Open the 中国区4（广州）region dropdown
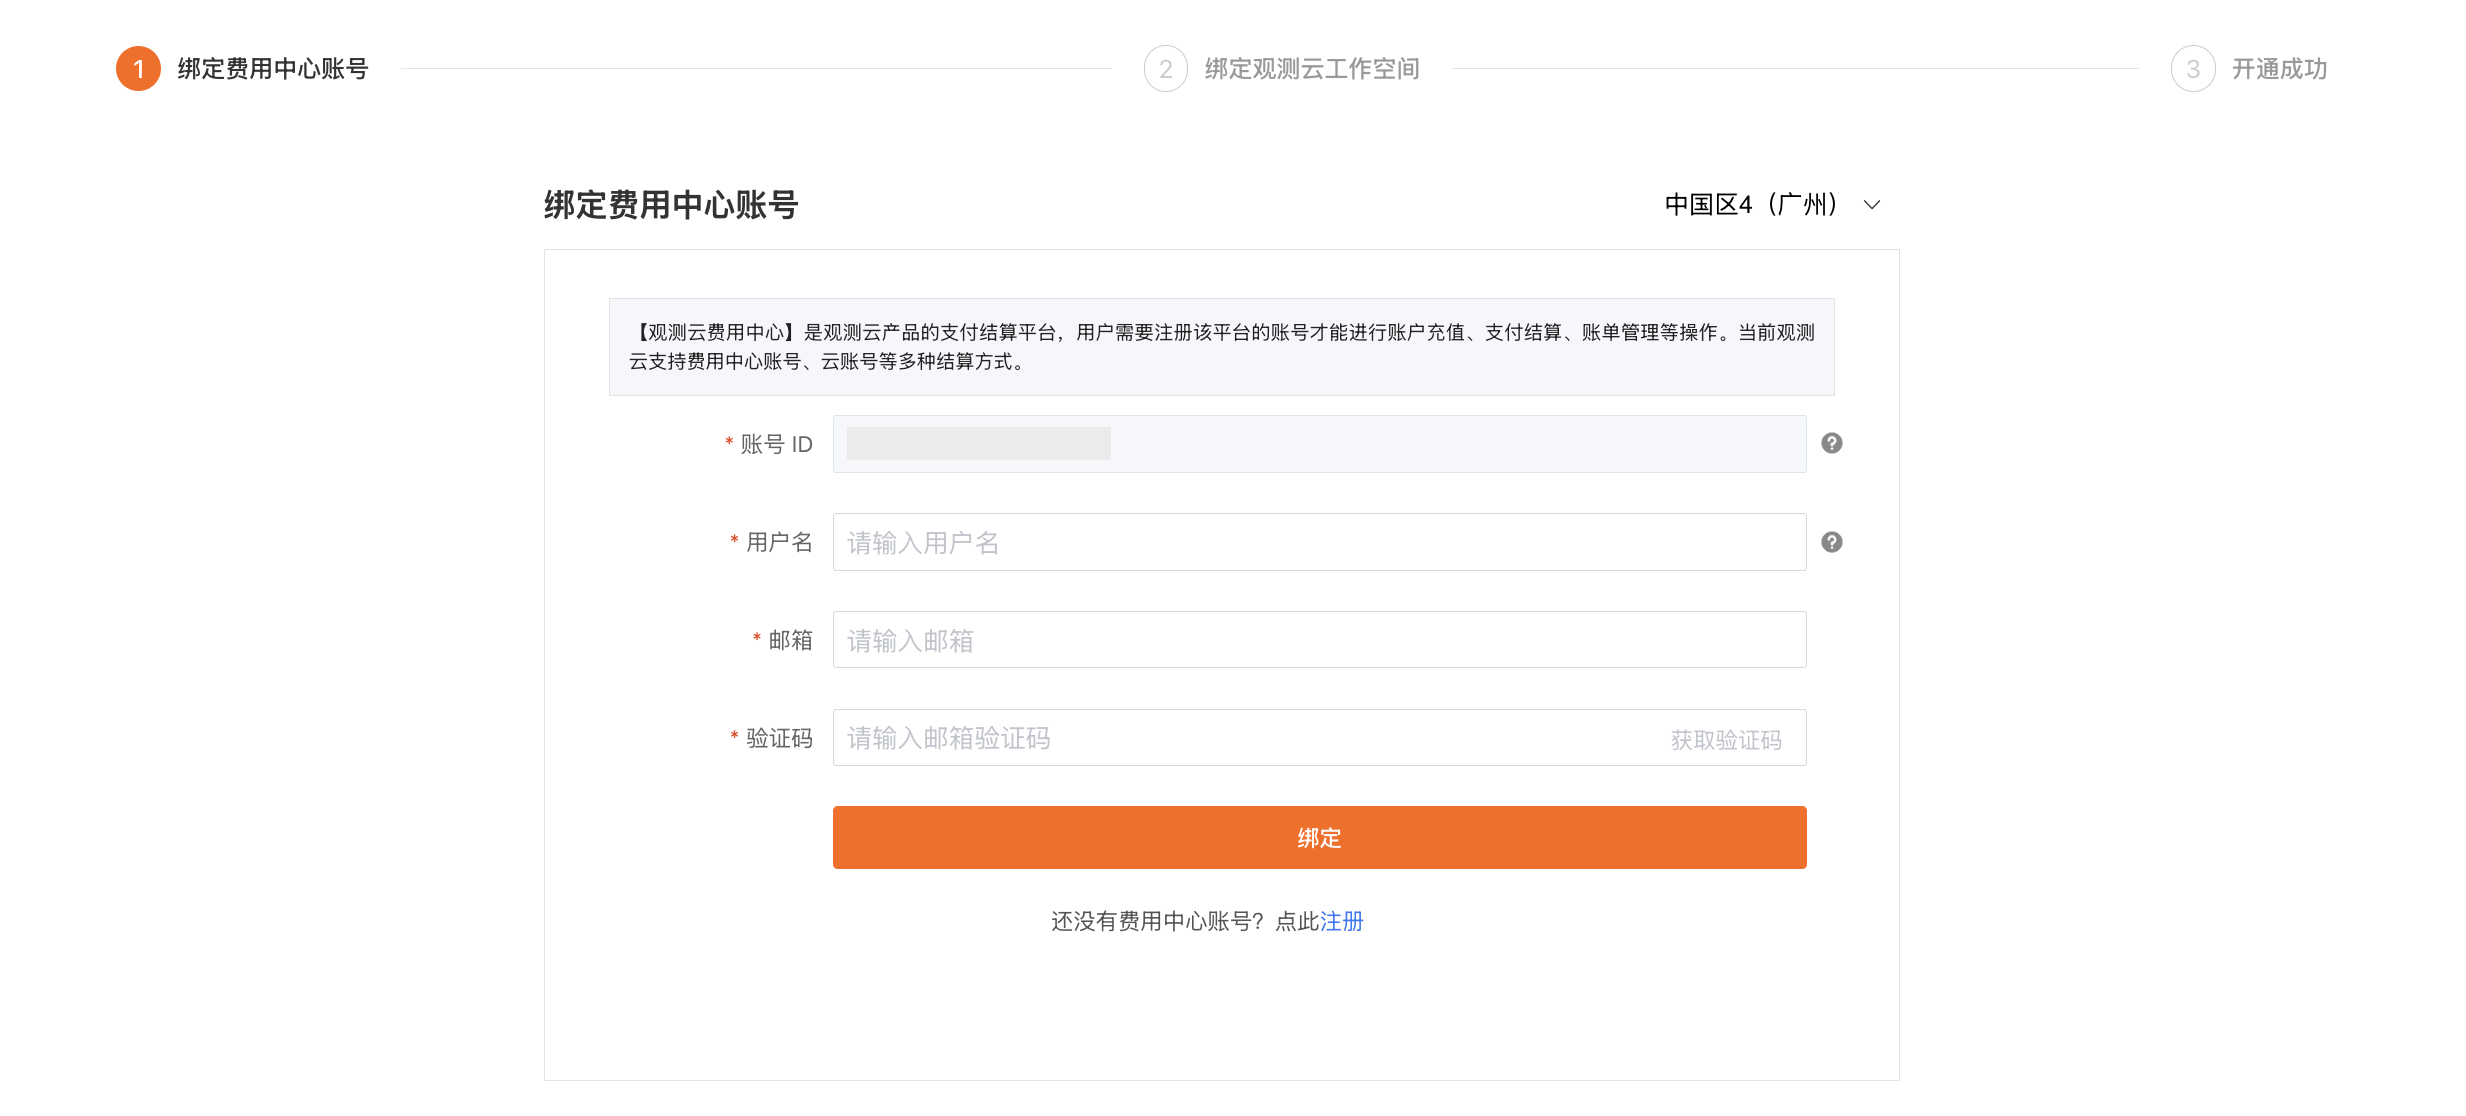Image resolution: width=2466 pixels, height=1116 pixels. coord(1772,205)
